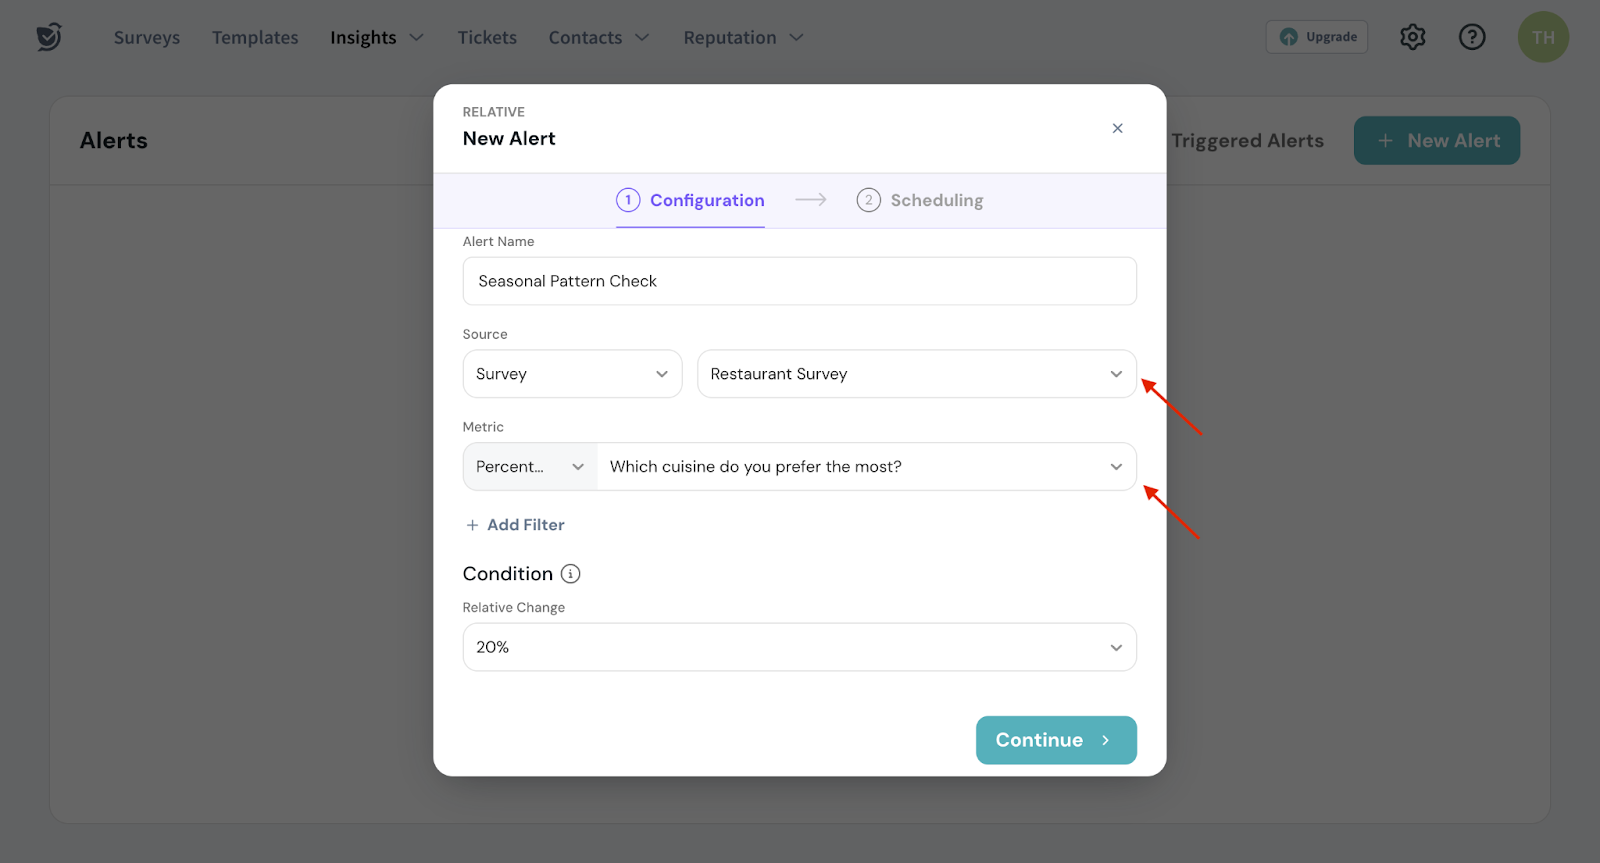Expand the Restaurant Survey dropdown
Screen dimensions: 1600x863
[x=916, y=374]
